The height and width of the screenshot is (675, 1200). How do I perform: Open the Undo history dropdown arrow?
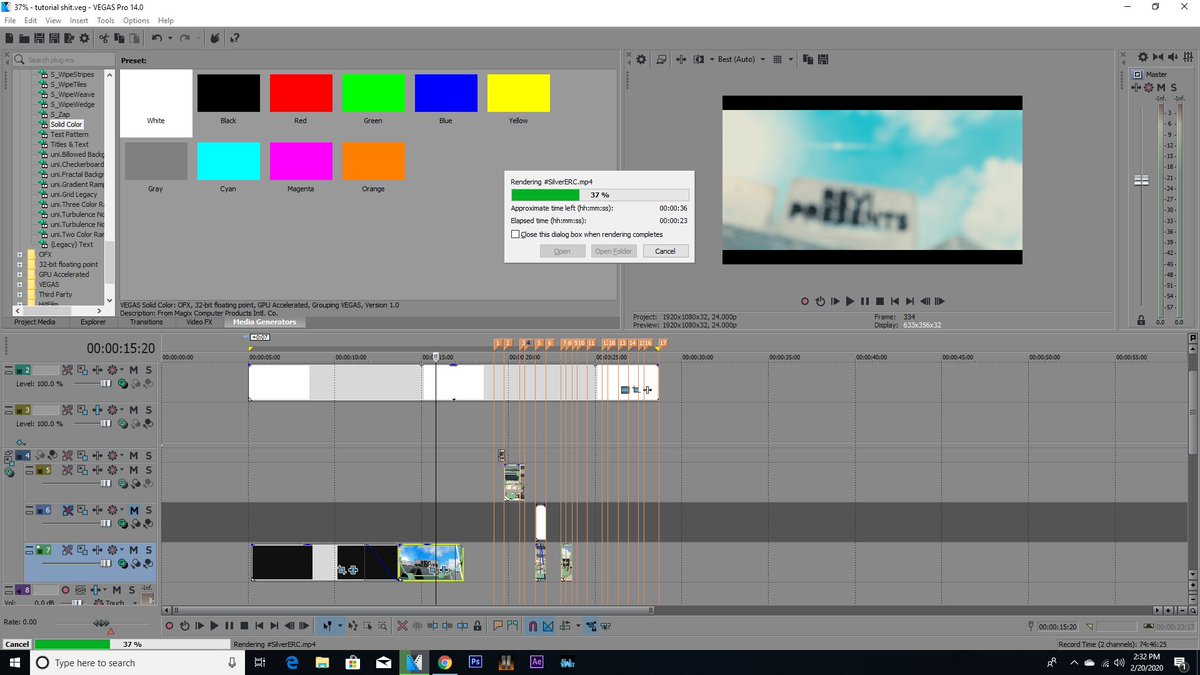coord(170,38)
